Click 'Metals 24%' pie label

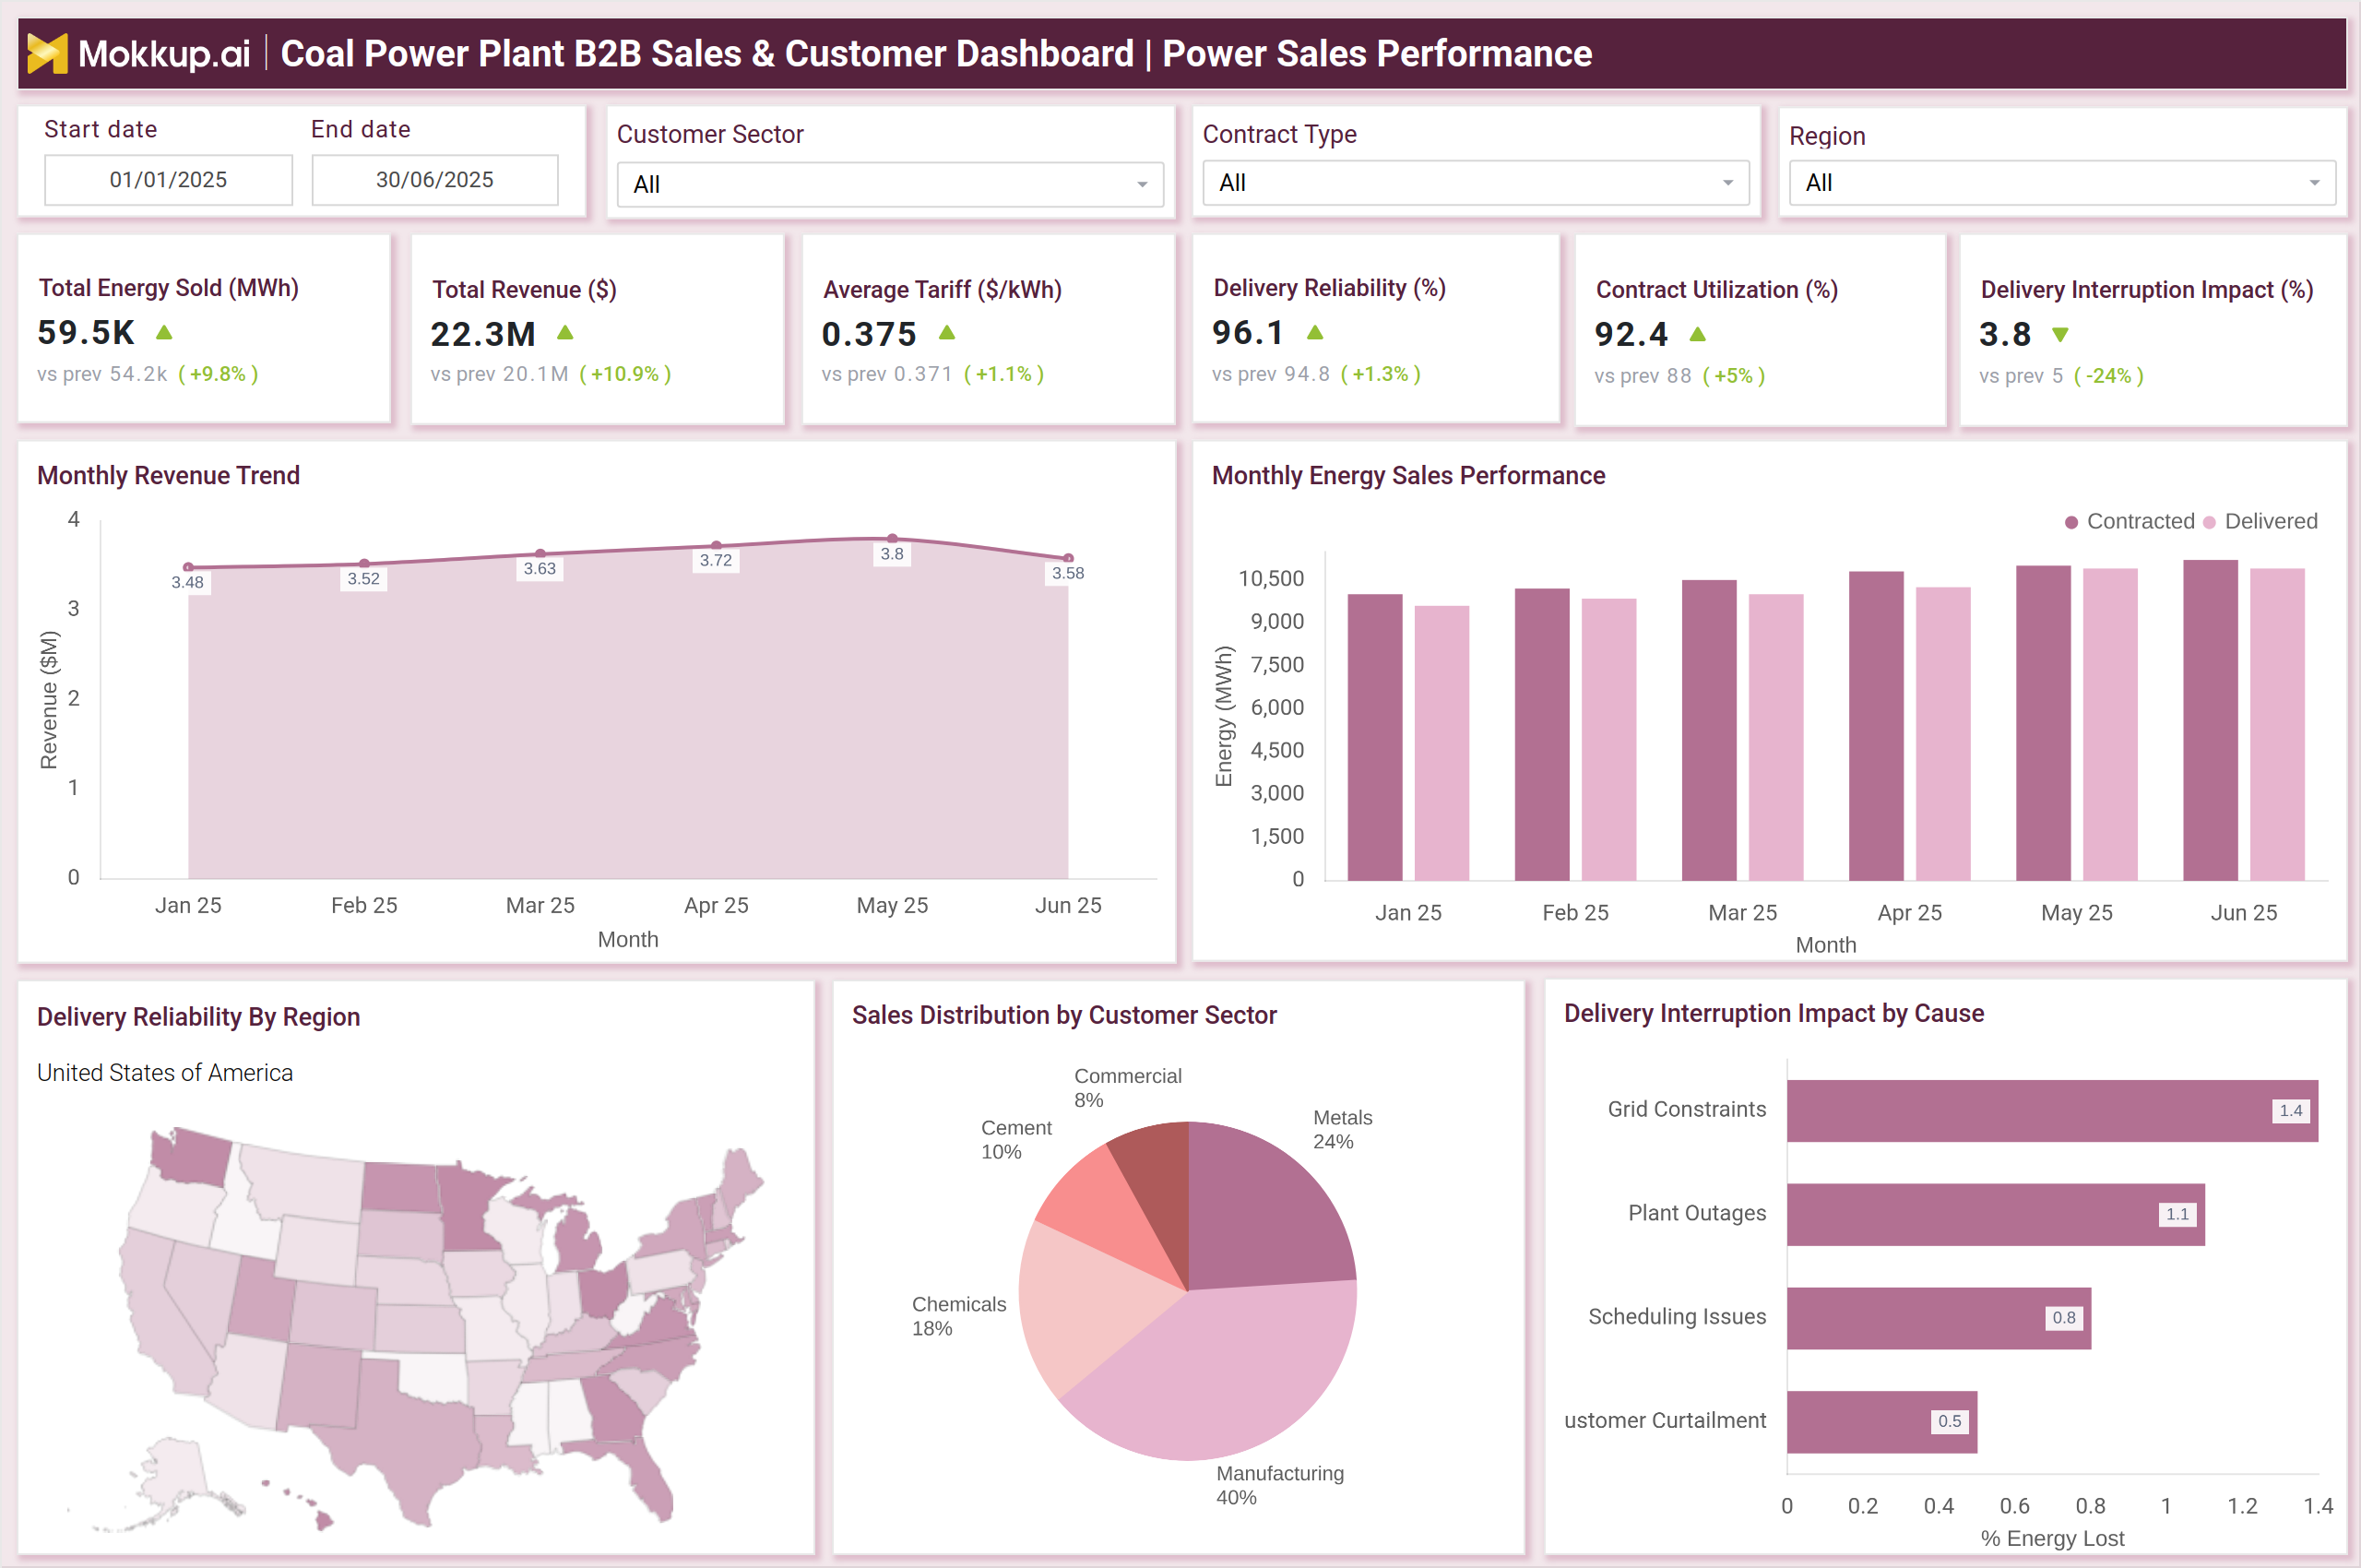click(x=1342, y=1129)
